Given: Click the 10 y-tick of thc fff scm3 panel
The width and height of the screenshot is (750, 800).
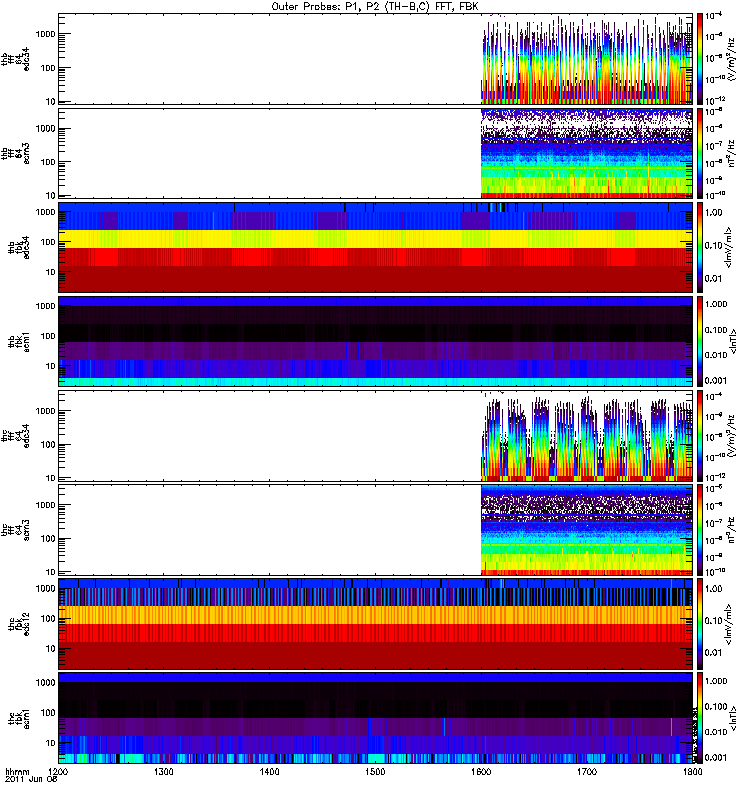Looking at the screenshot, I should [50, 572].
